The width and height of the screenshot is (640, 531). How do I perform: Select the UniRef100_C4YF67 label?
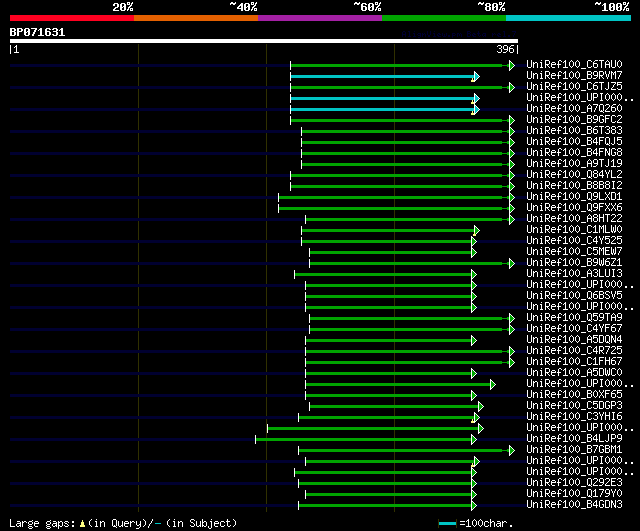point(574,329)
